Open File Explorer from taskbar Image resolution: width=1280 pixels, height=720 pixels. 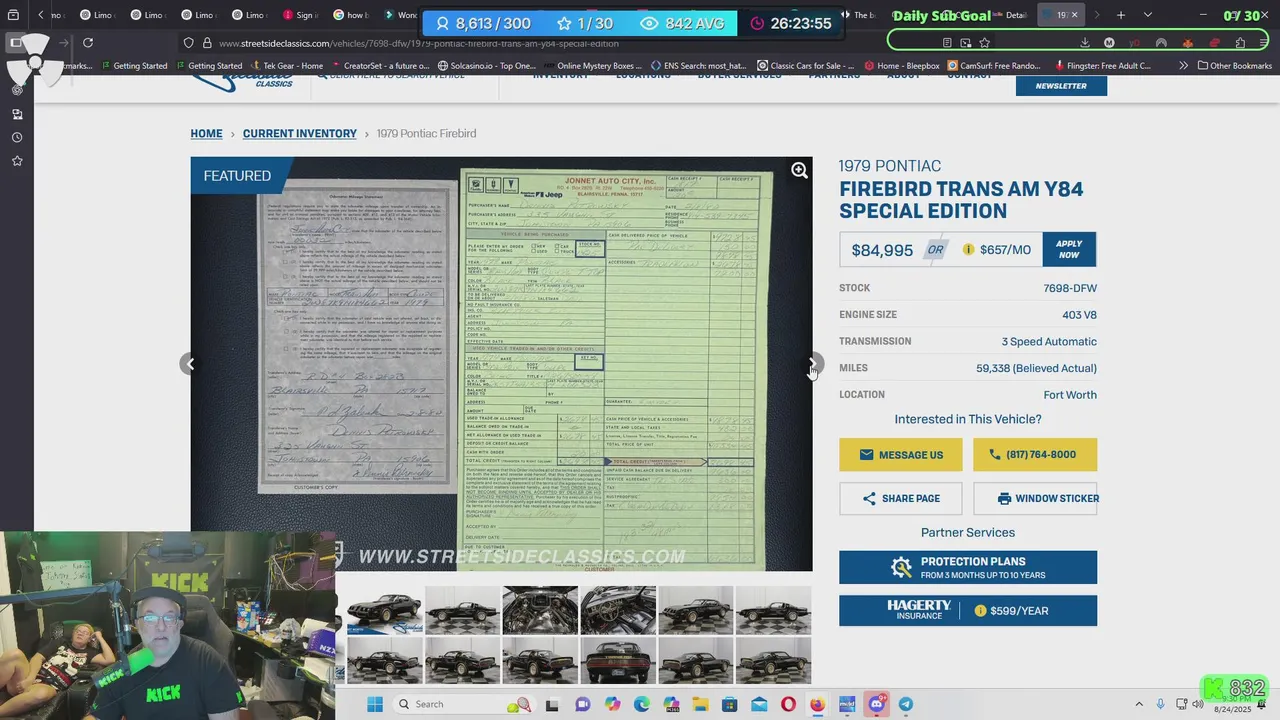point(699,704)
